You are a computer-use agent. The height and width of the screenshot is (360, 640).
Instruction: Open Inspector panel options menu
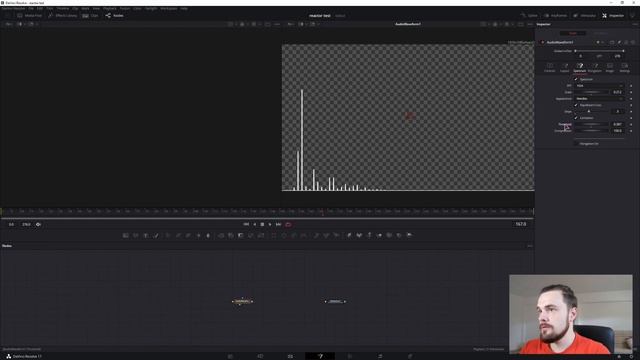coord(635,24)
